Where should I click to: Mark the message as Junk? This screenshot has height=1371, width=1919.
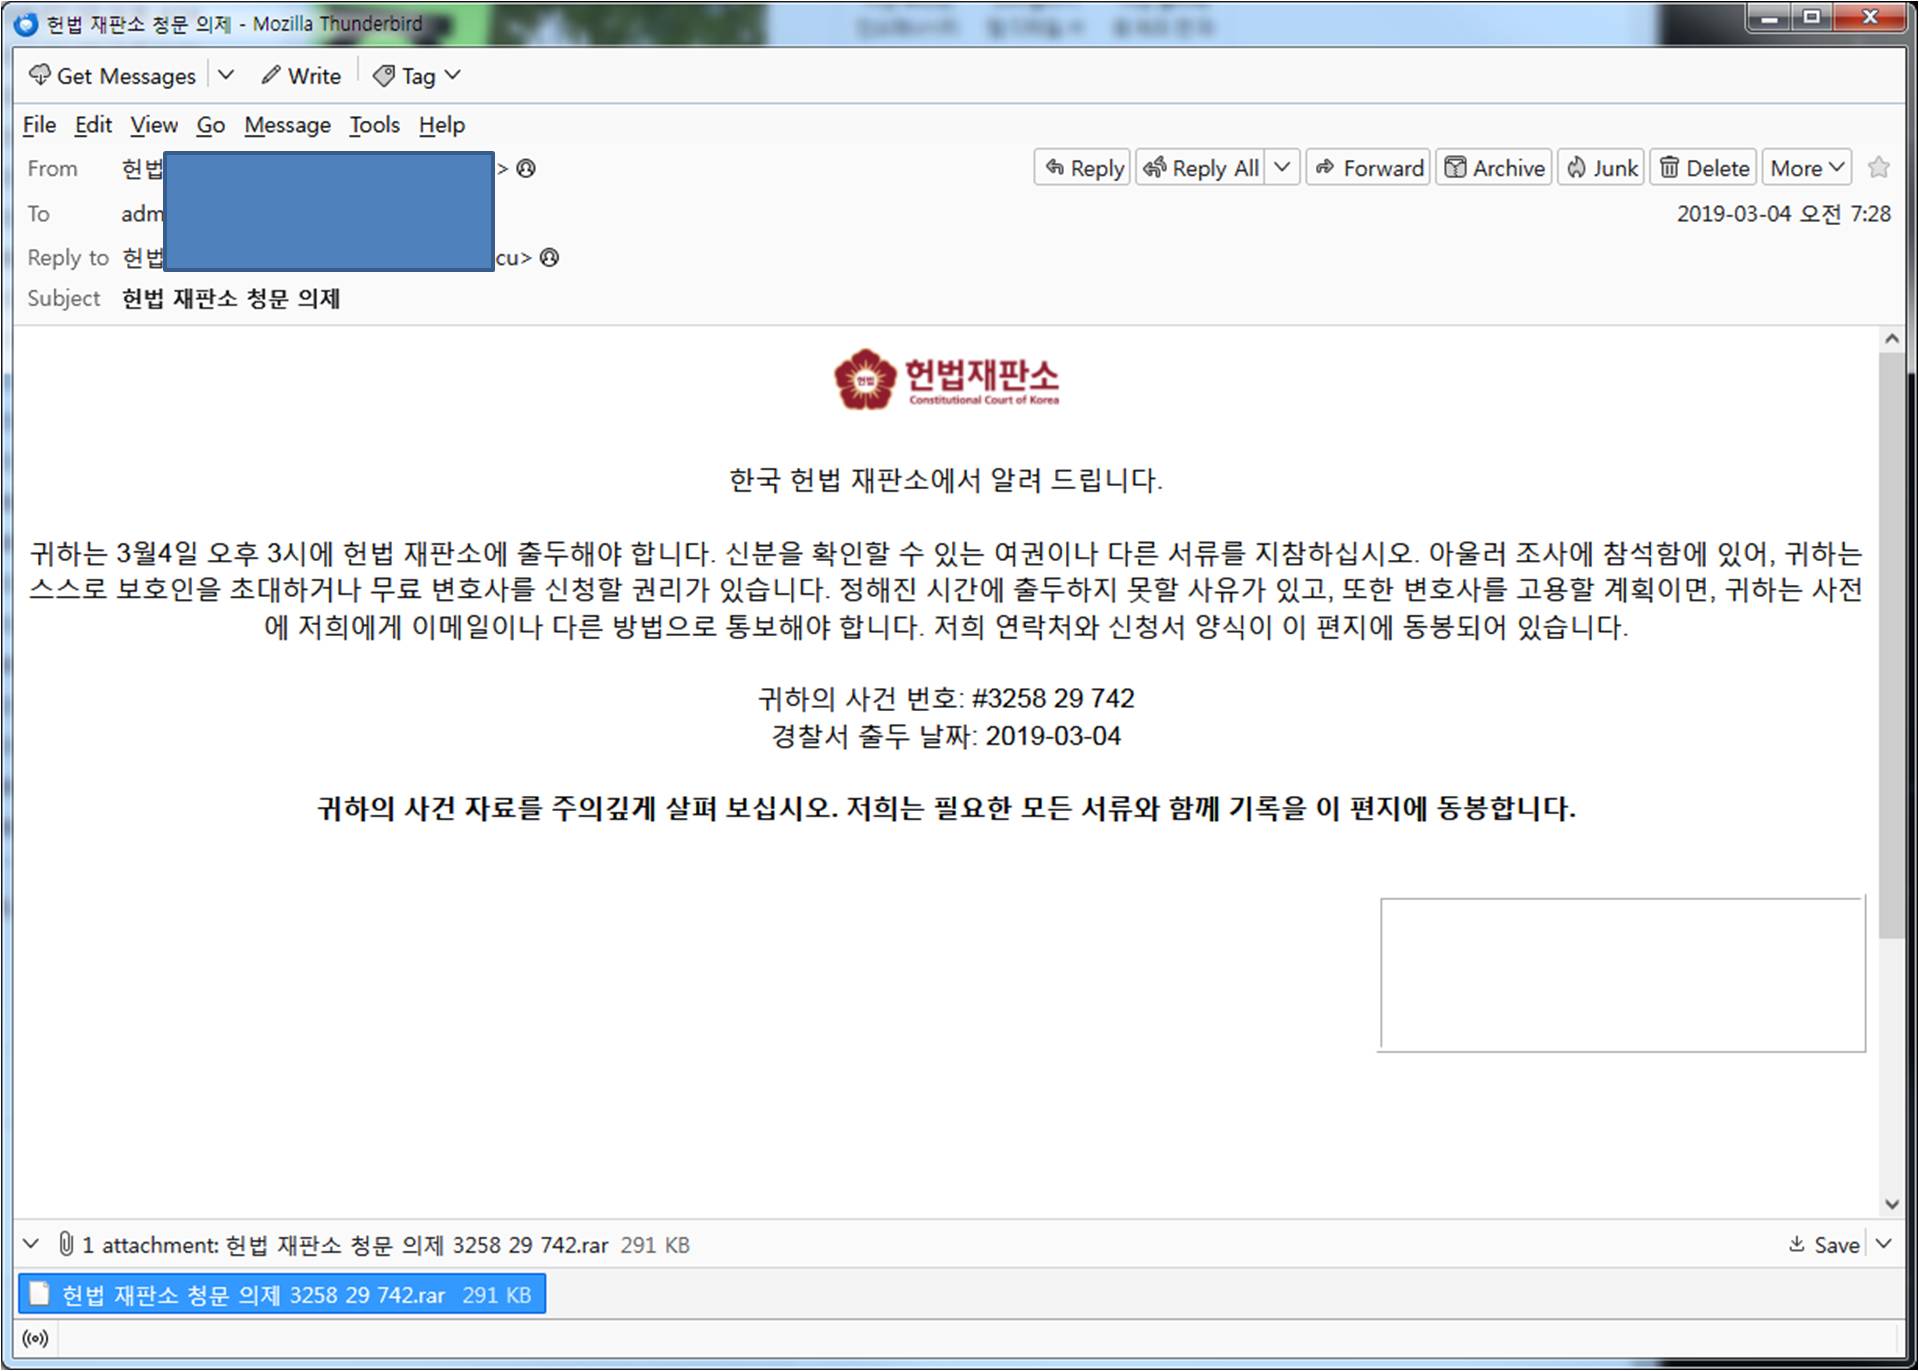coord(1602,168)
